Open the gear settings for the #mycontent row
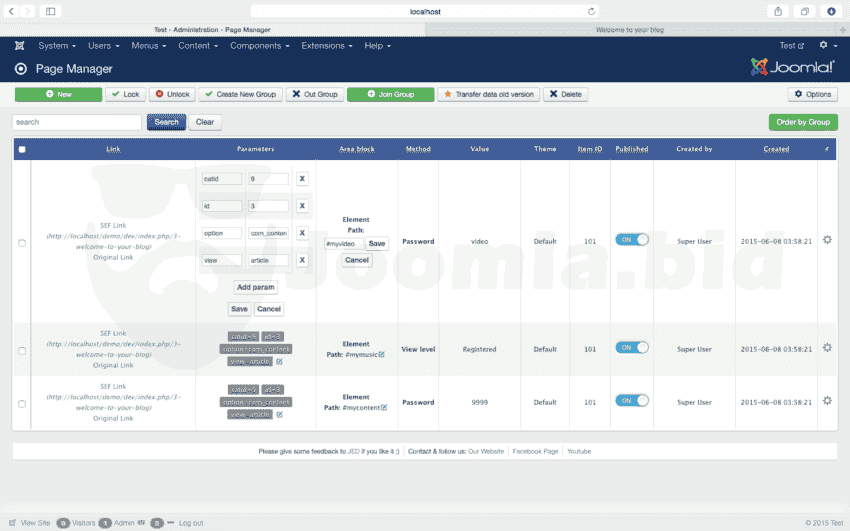Viewport: 850px width, 531px height. coord(827,401)
